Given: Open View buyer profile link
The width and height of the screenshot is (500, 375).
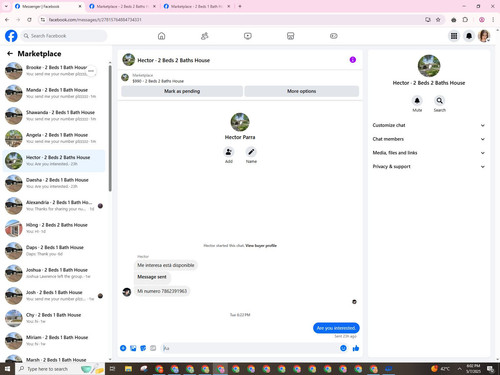Looking at the screenshot, I should [x=261, y=246].
